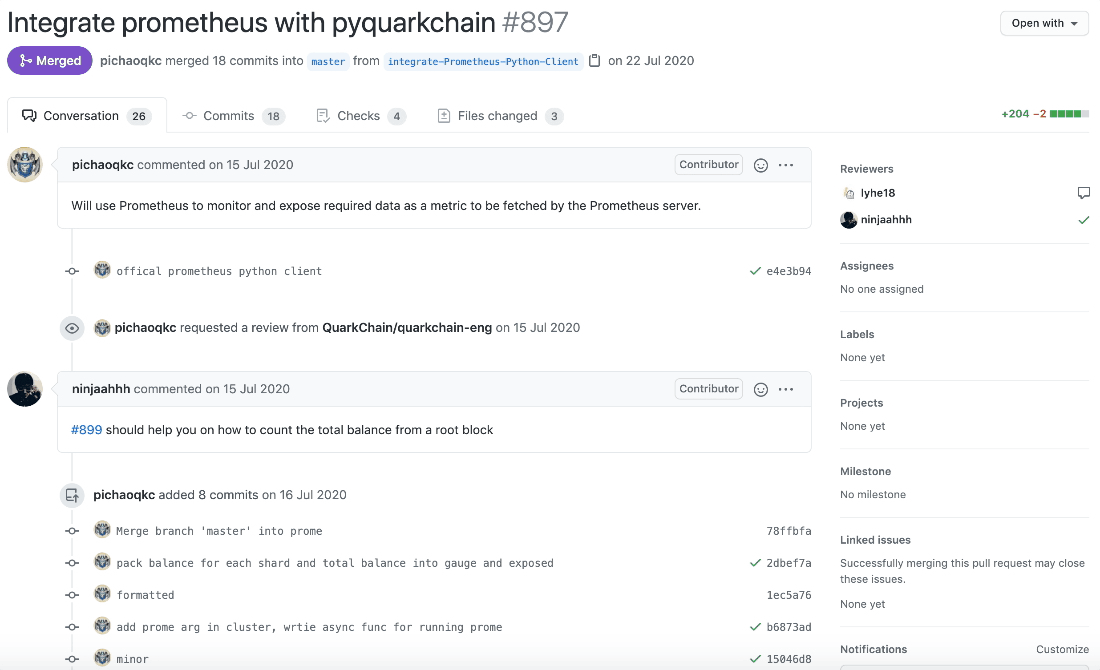Click approval checkmark beside ninjaahhh reviewer

point(1084,220)
